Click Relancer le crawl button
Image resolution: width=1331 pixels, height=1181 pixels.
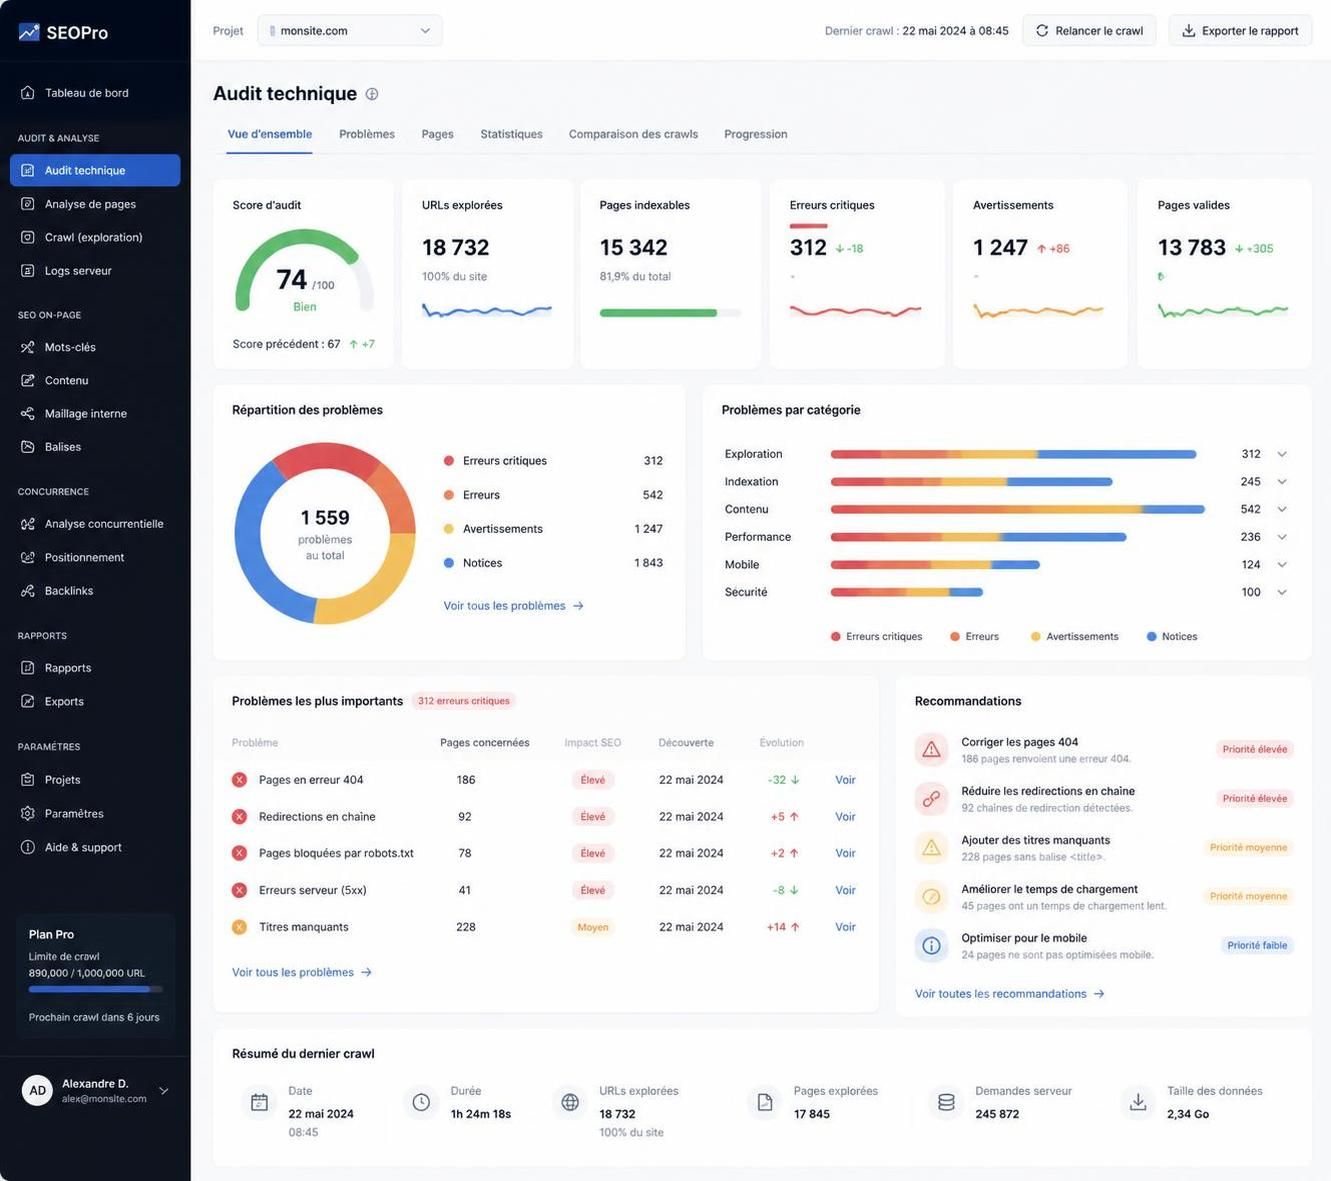tap(1089, 31)
